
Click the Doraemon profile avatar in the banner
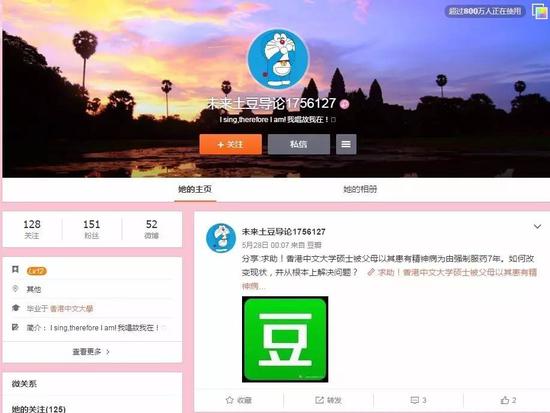(278, 59)
